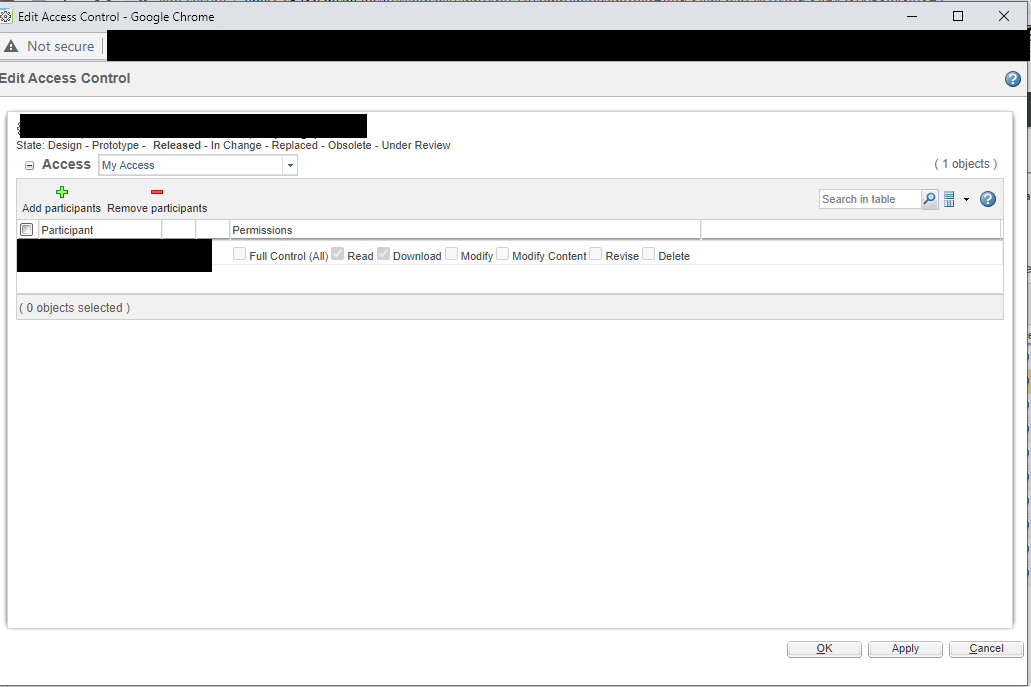Open the table view options dropdown arrow

click(x=964, y=199)
